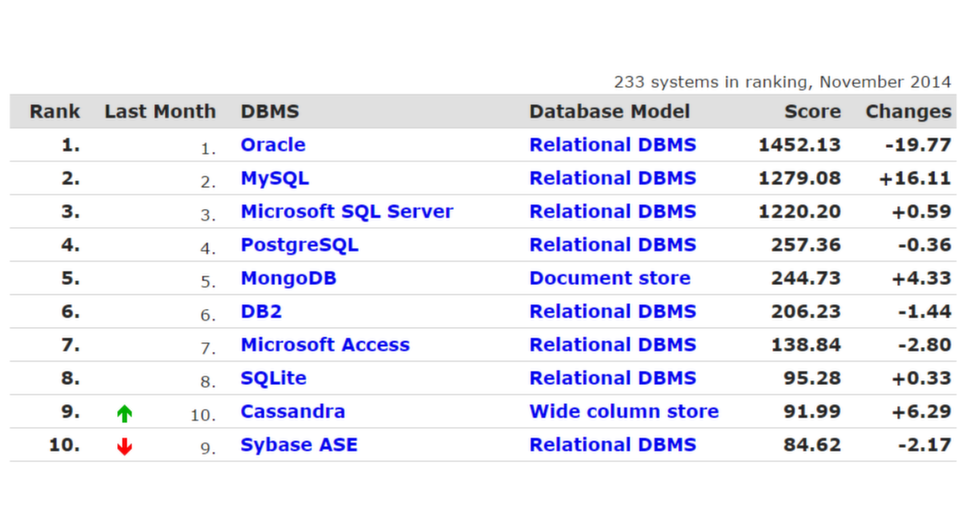Open the DB2 link
This screenshot has height=521, width=960.
point(261,312)
